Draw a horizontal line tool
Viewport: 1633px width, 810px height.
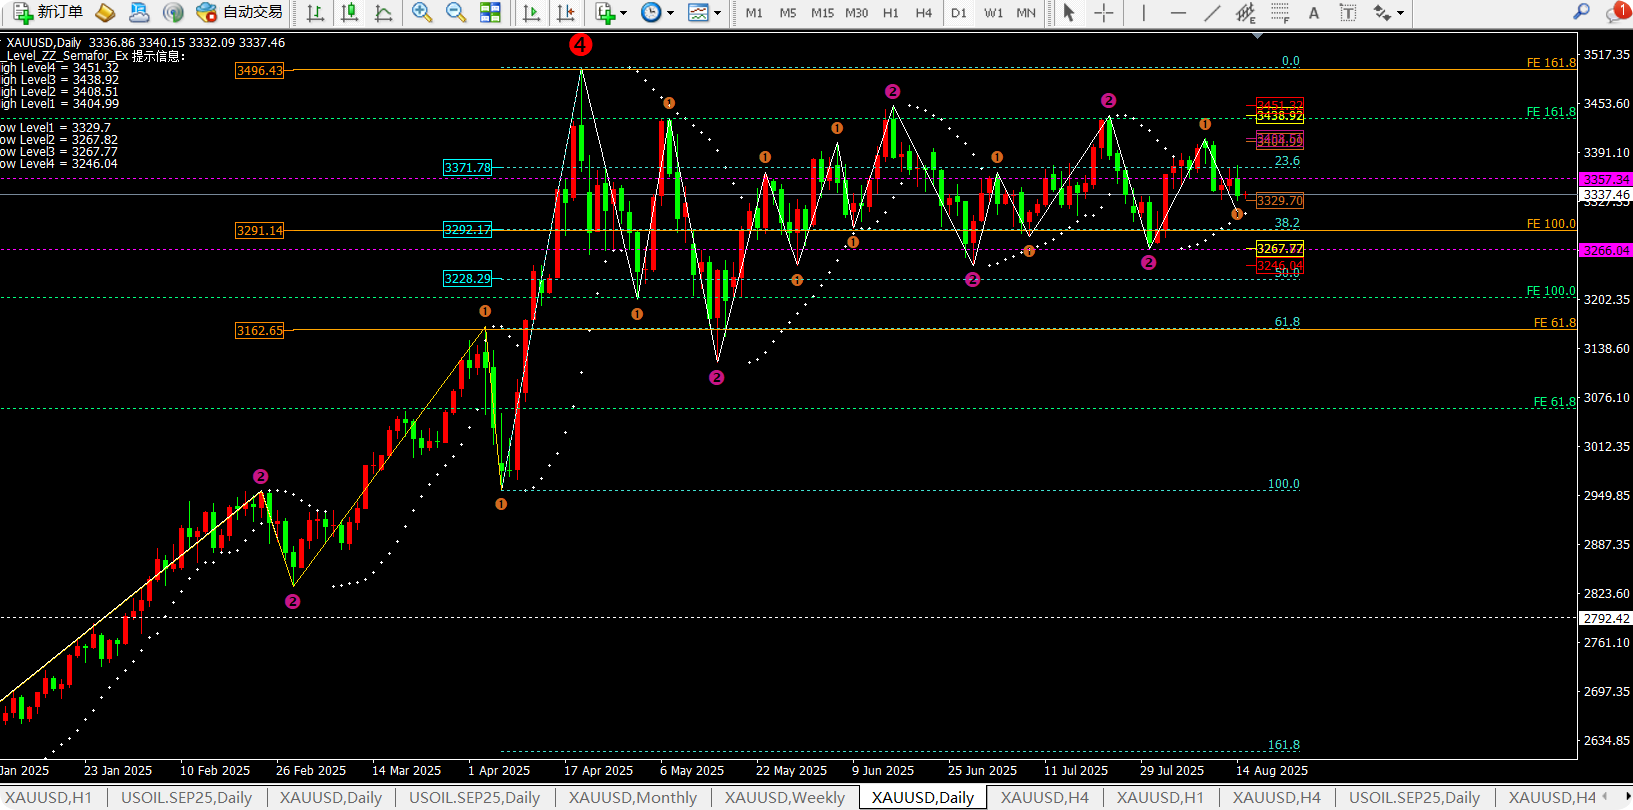[x=1178, y=13]
